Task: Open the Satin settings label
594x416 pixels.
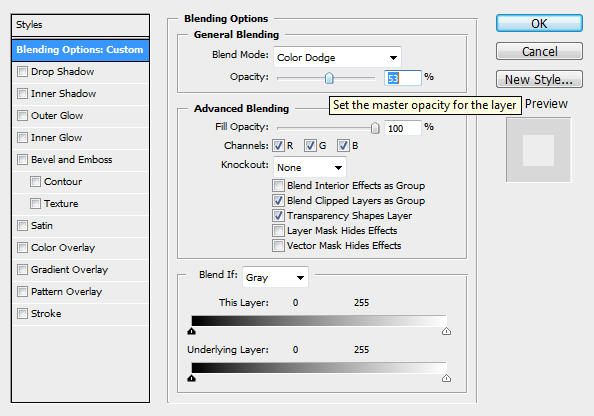Action: tap(42, 225)
